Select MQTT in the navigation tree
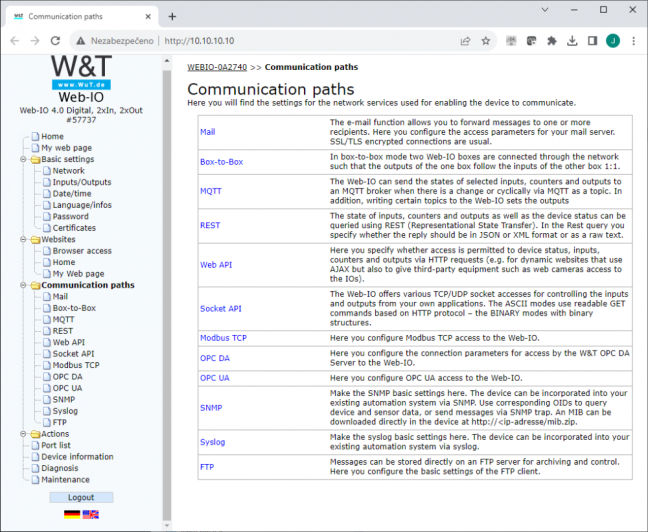This screenshot has width=648, height=532. [63, 320]
